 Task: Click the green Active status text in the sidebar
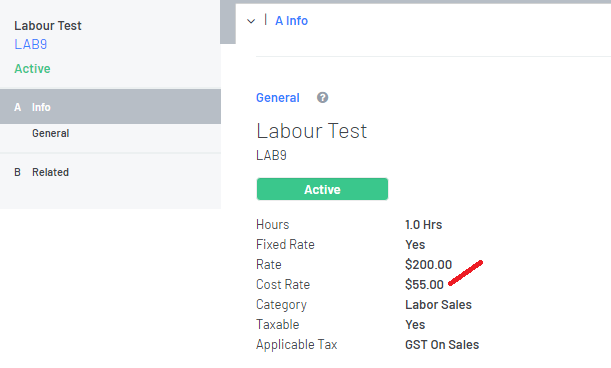click(x=32, y=69)
